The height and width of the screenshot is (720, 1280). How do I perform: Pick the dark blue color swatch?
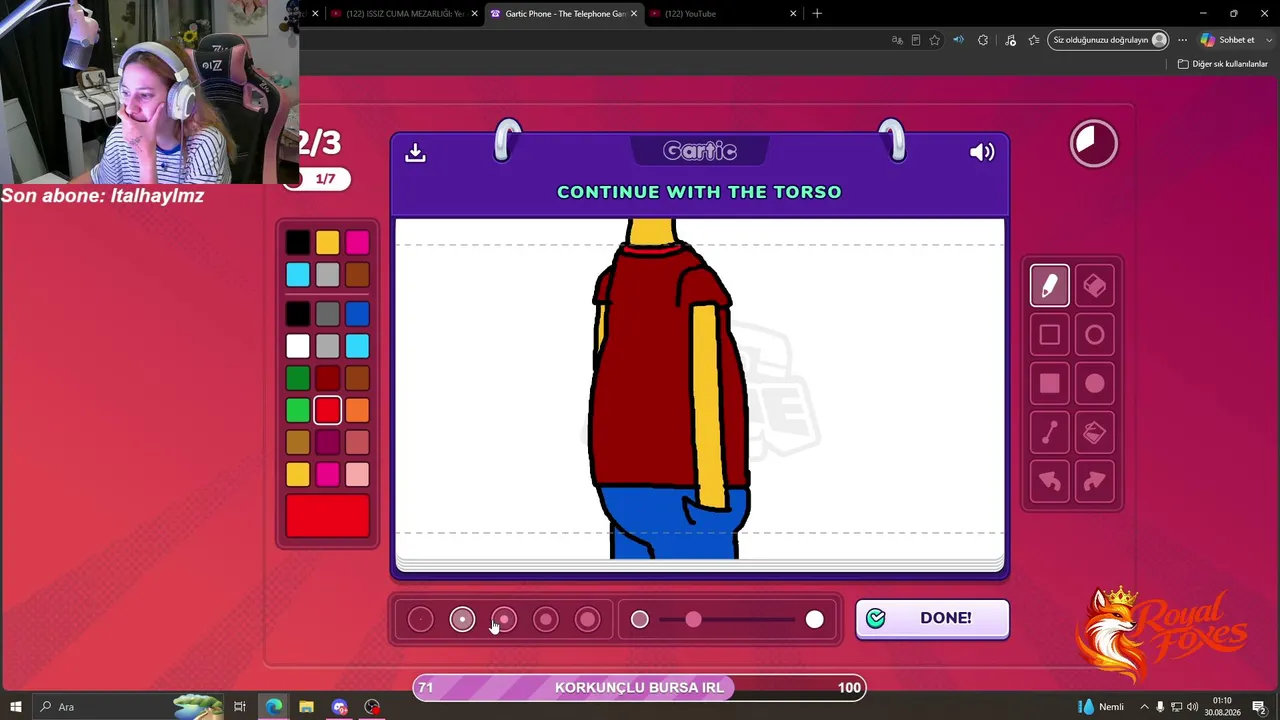coord(357,314)
